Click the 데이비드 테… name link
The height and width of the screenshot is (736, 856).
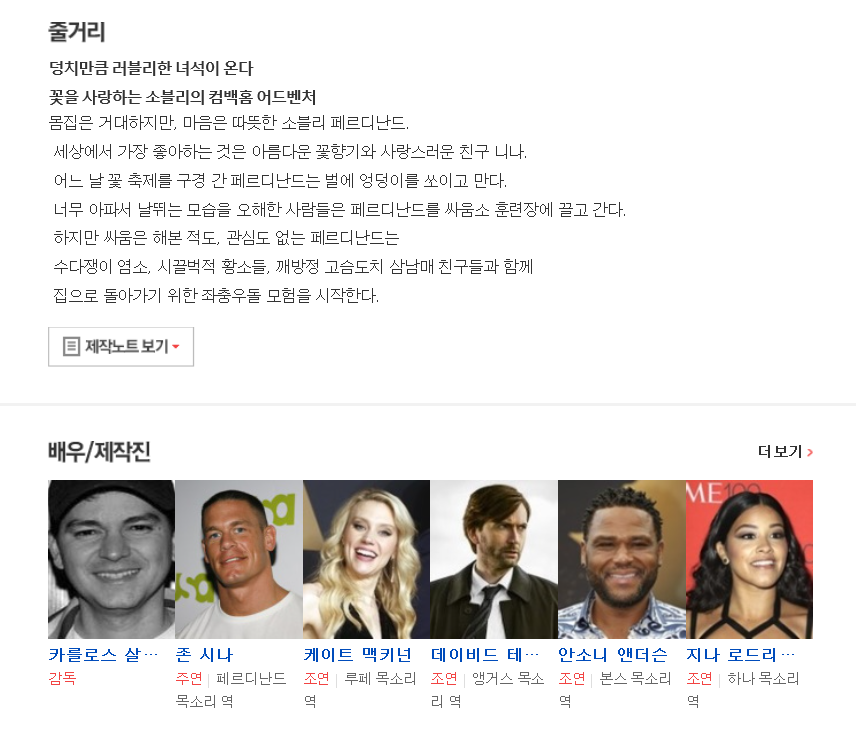485,655
